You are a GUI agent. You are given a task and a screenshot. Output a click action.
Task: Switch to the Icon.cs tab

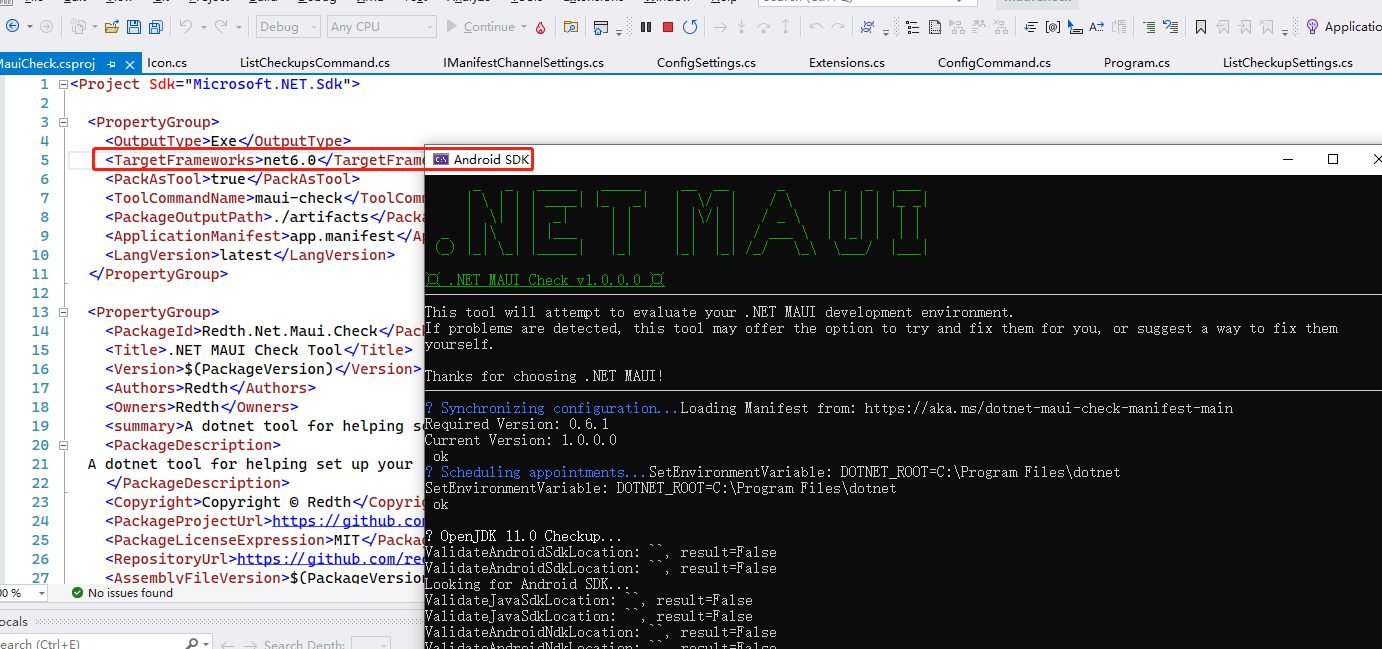pos(167,62)
